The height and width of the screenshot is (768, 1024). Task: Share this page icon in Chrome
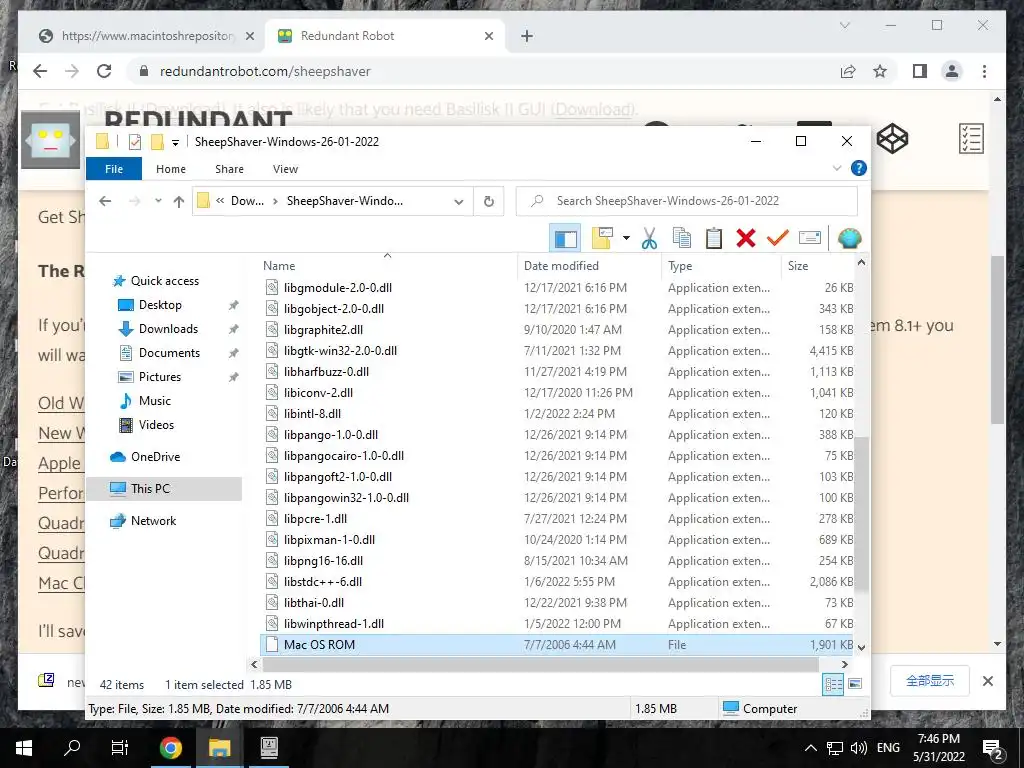tap(848, 71)
